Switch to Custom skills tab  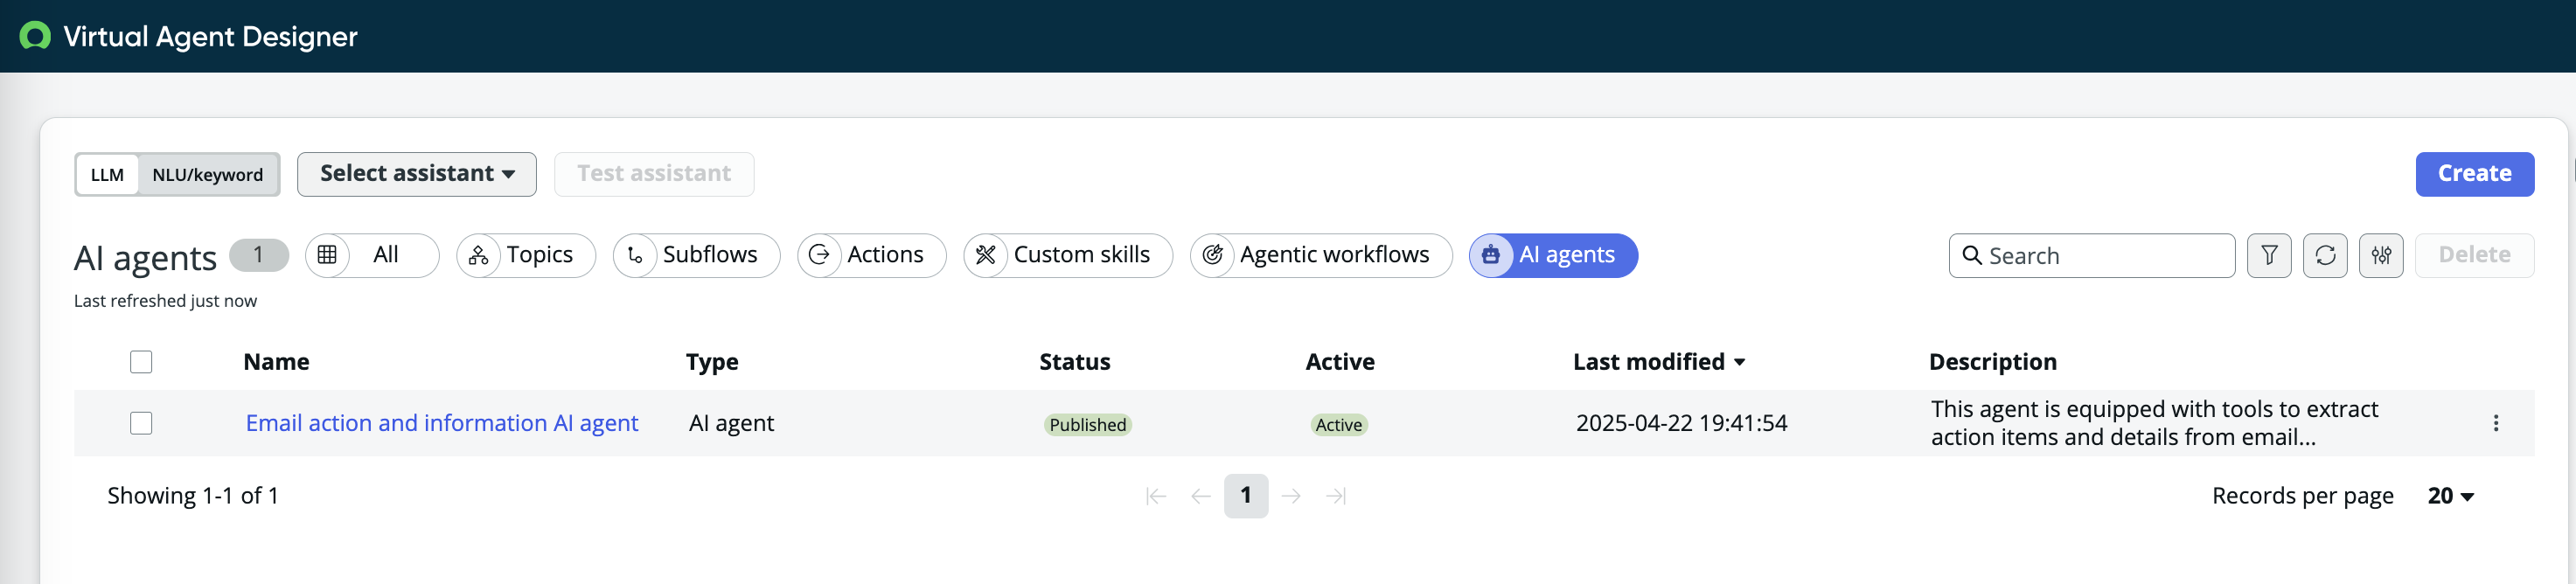tap(1068, 255)
